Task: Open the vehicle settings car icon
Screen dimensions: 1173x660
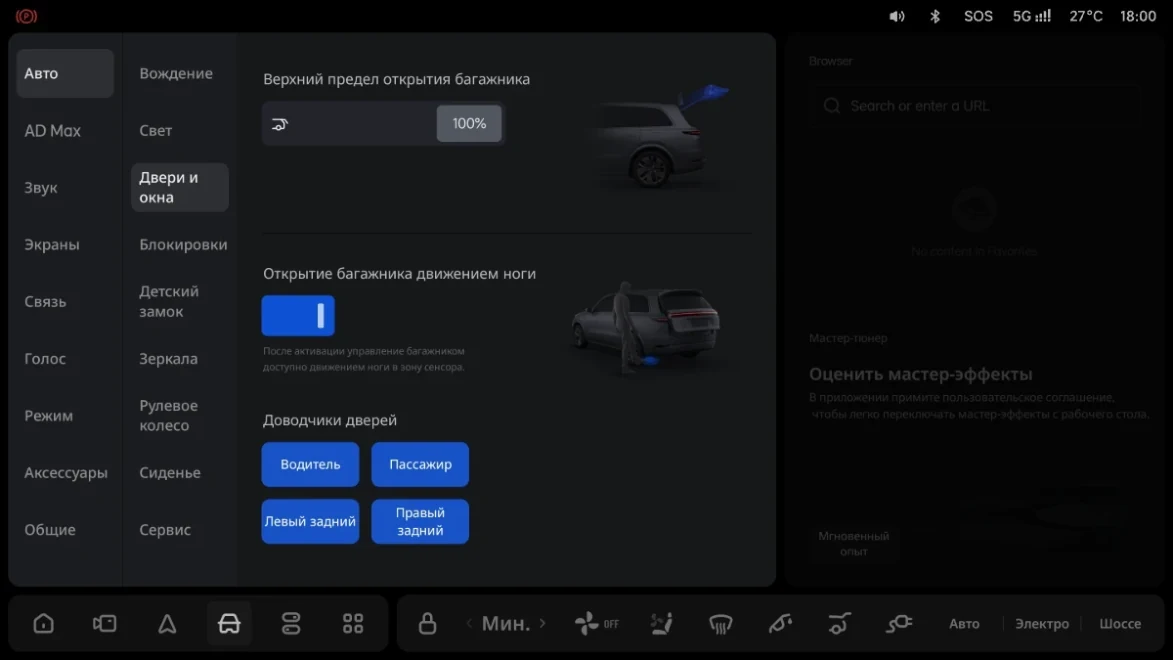Action: click(x=229, y=623)
